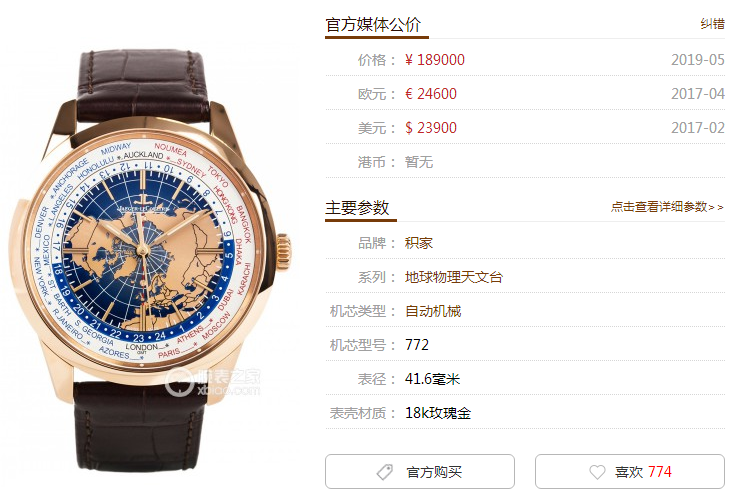The width and height of the screenshot is (739, 497).
Task: Click the movement type 自动机械
Action: click(433, 311)
